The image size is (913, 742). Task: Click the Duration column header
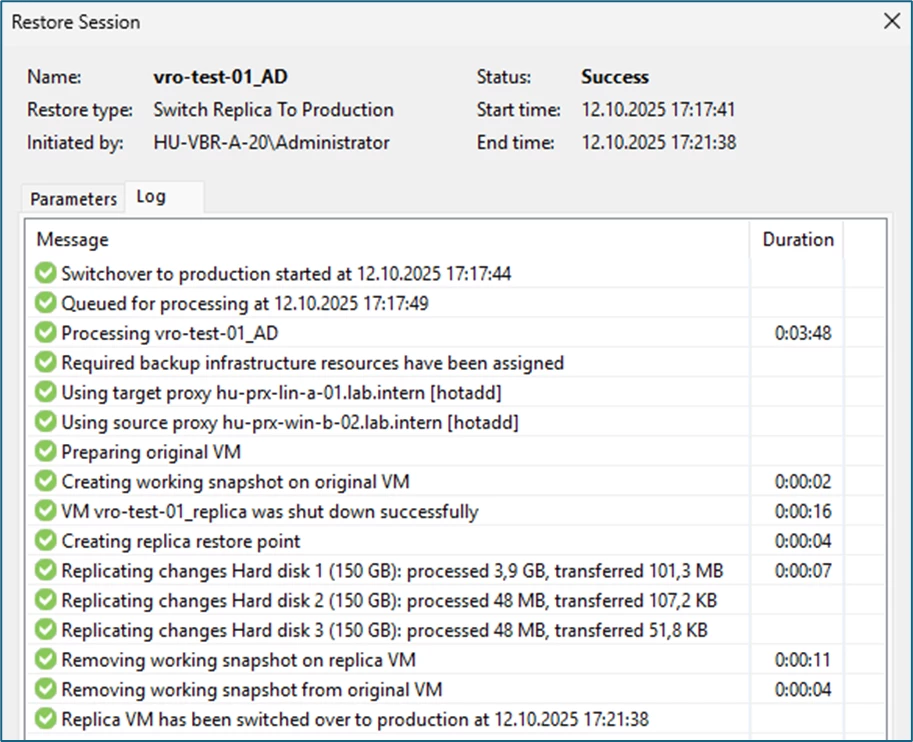coord(797,240)
